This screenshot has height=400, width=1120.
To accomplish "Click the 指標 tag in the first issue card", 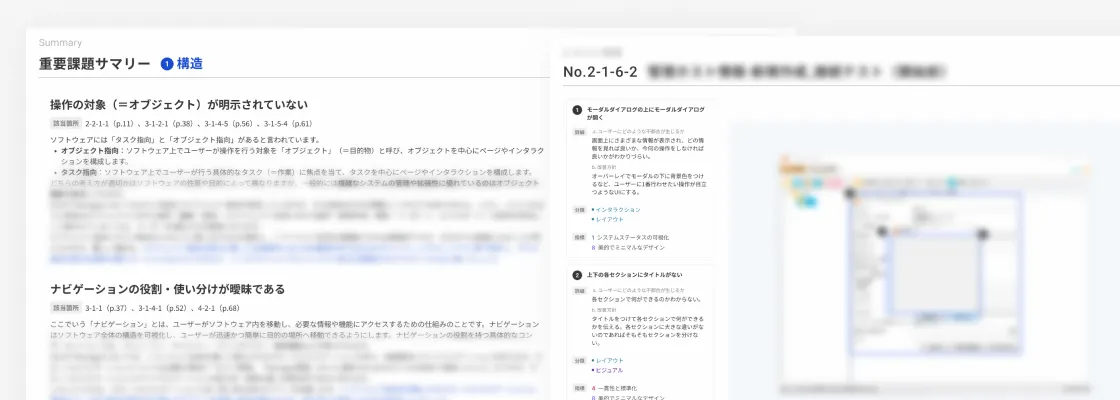I will (579, 237).
